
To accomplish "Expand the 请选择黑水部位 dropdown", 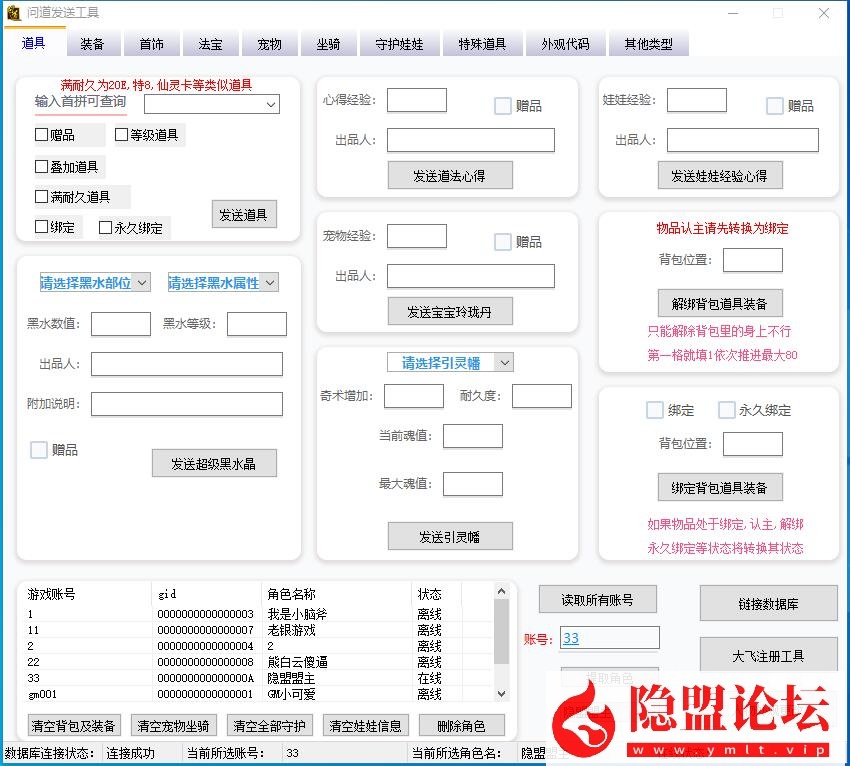I will click(x=94, y=283).
